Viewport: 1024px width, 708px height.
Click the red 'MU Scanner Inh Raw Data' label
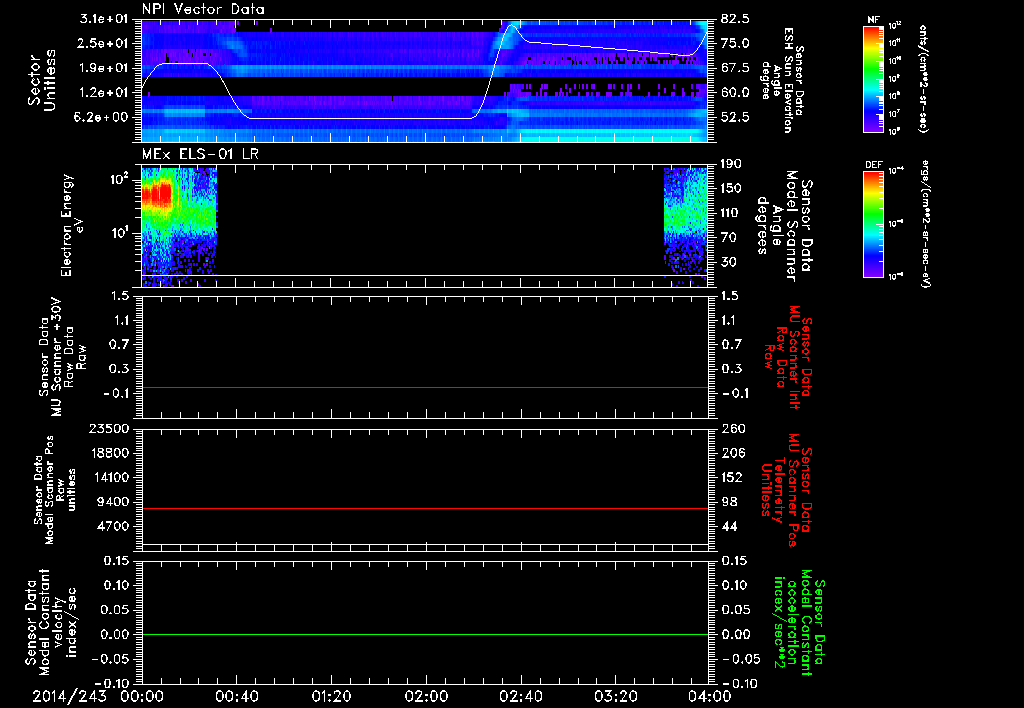[x=788, y=357]
